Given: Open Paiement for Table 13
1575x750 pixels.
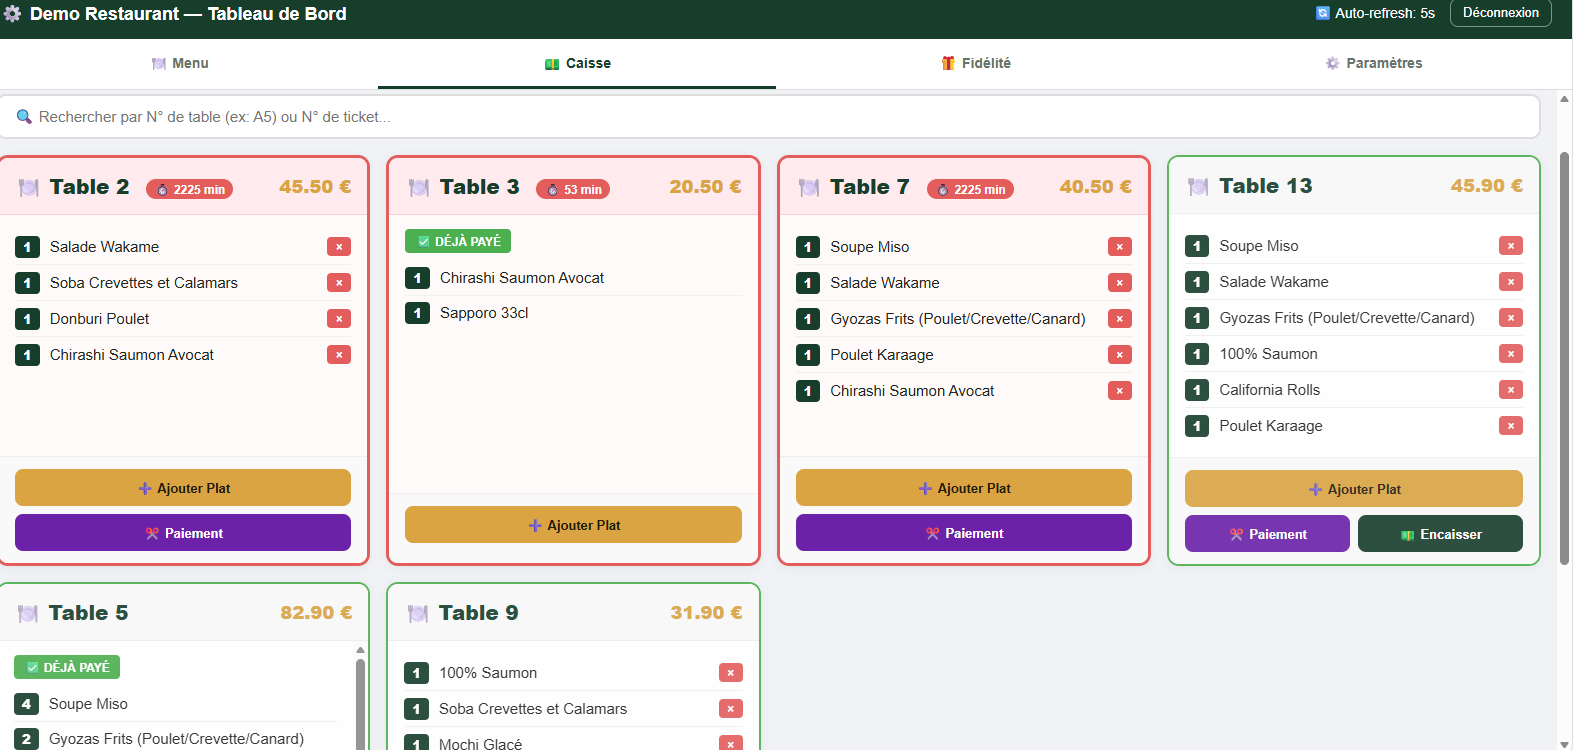Looking at the screenshot, I should click(1267, 534).
